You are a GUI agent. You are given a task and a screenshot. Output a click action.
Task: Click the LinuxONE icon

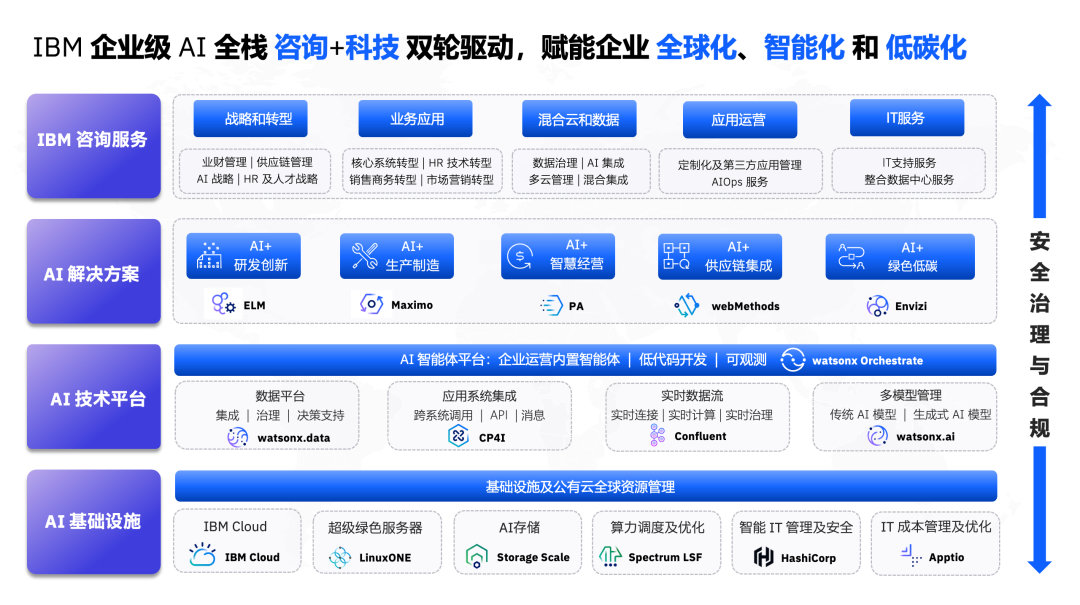340,557
